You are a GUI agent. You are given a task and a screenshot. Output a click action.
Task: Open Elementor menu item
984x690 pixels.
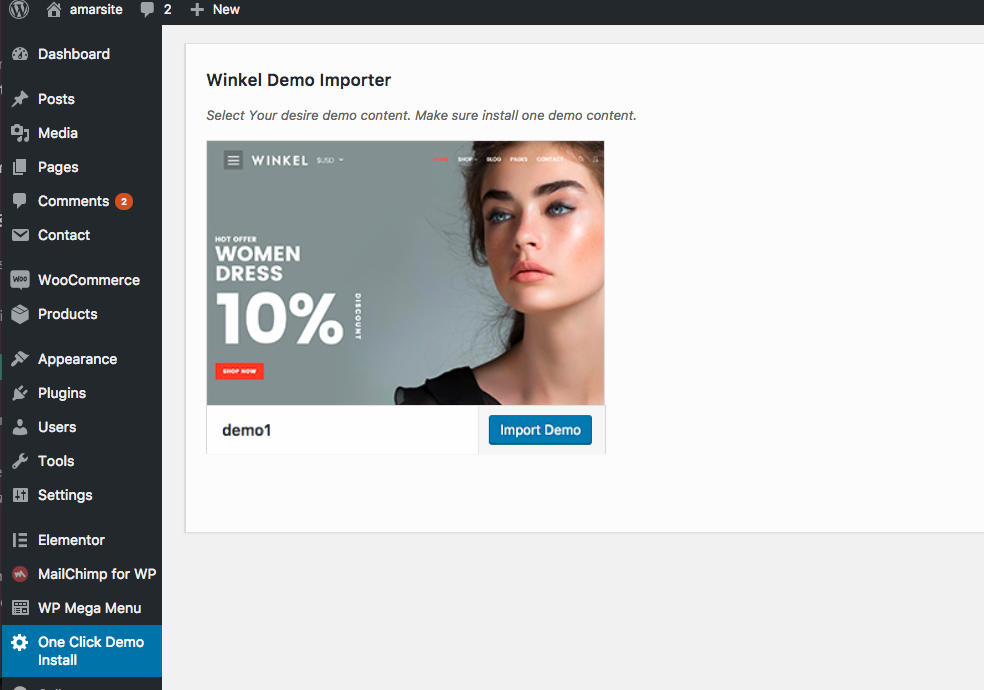[x=72, y=540]
